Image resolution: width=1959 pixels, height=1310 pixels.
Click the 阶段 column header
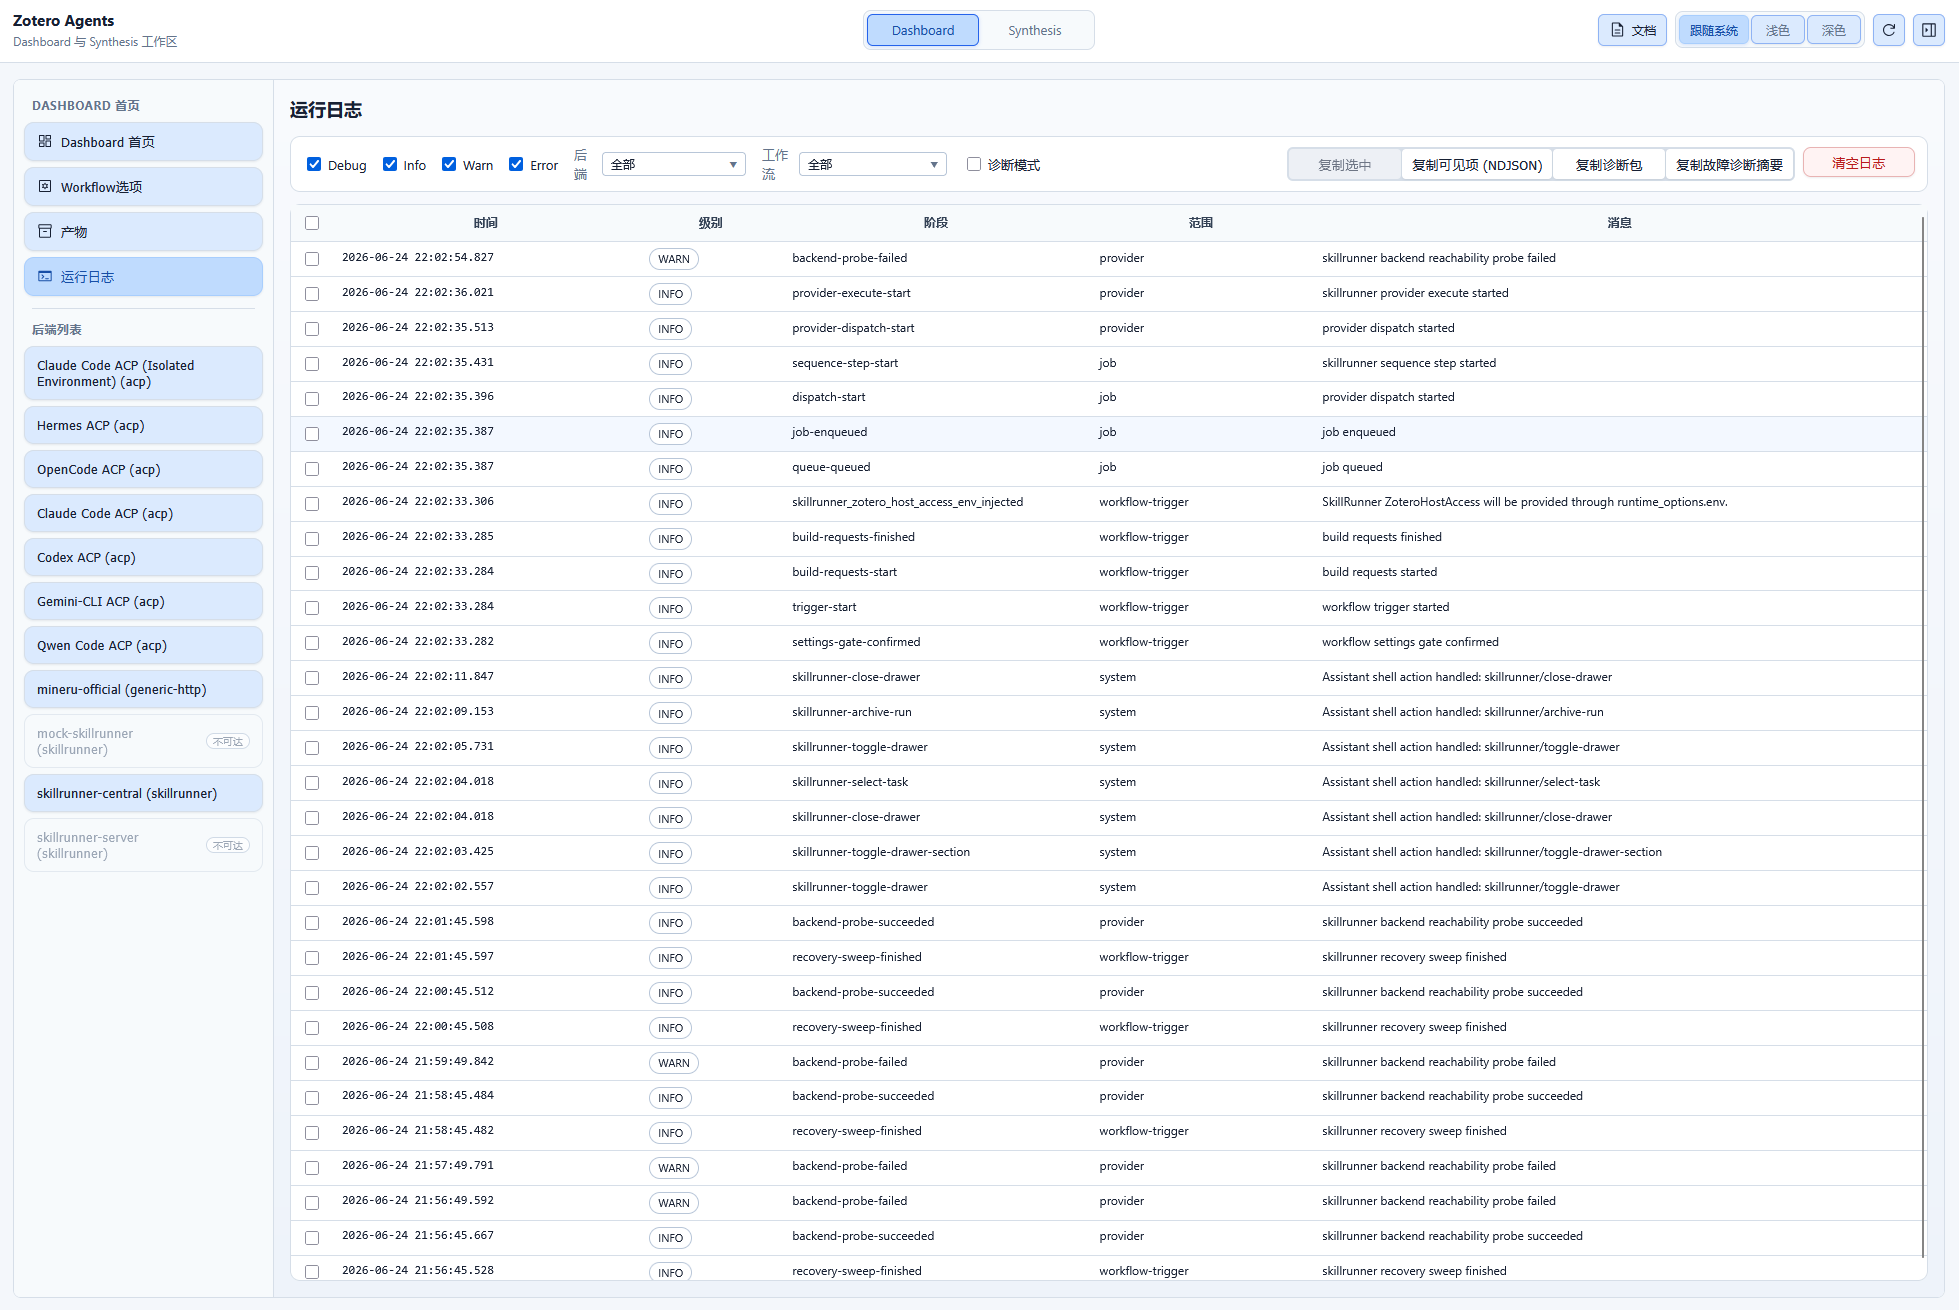935,223
